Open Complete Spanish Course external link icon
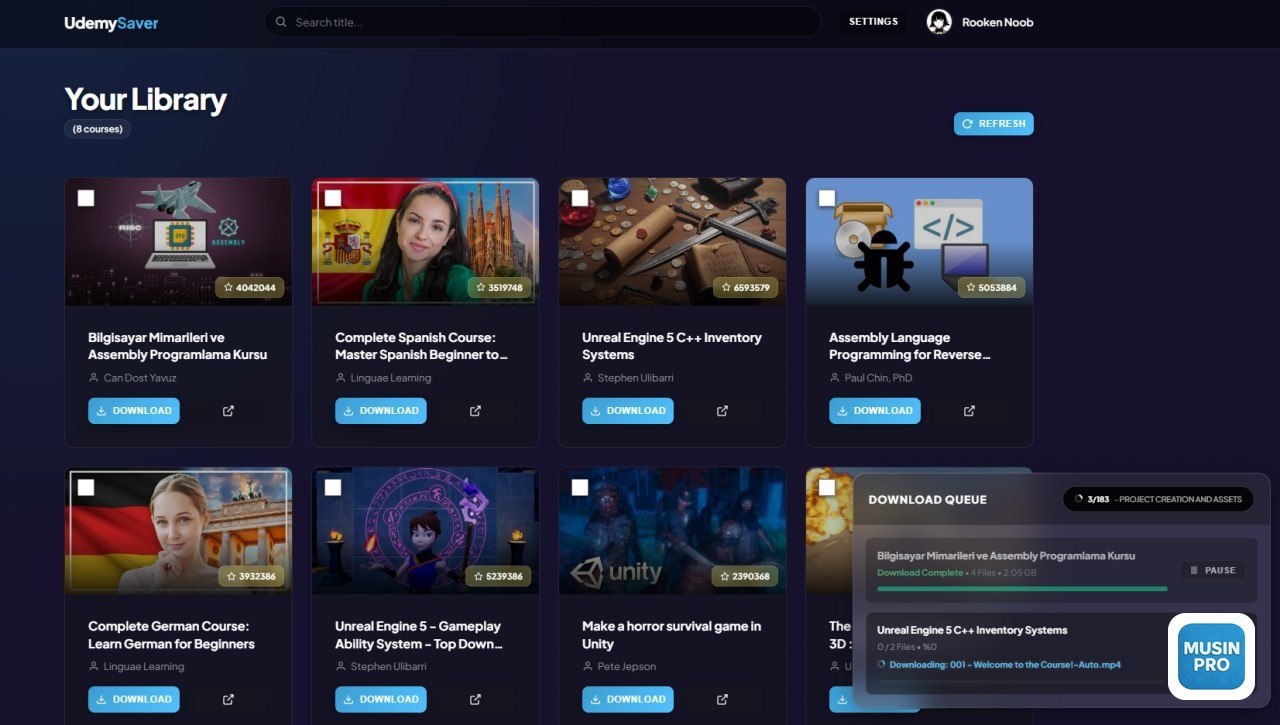Screen dimensions: 1280x725 475,411
